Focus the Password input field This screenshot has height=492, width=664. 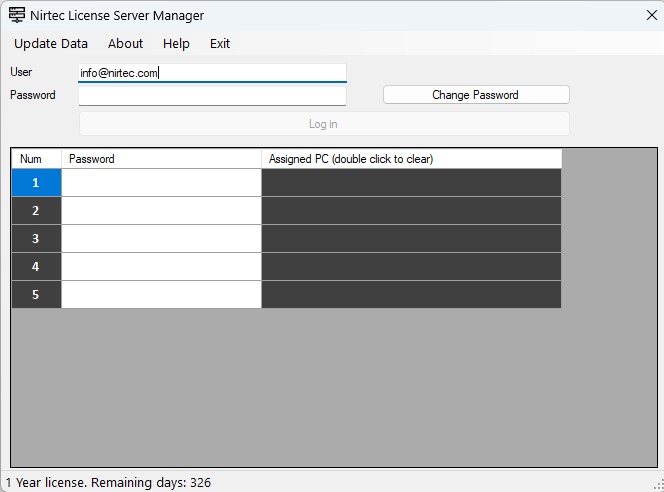(x=212, y=96)
